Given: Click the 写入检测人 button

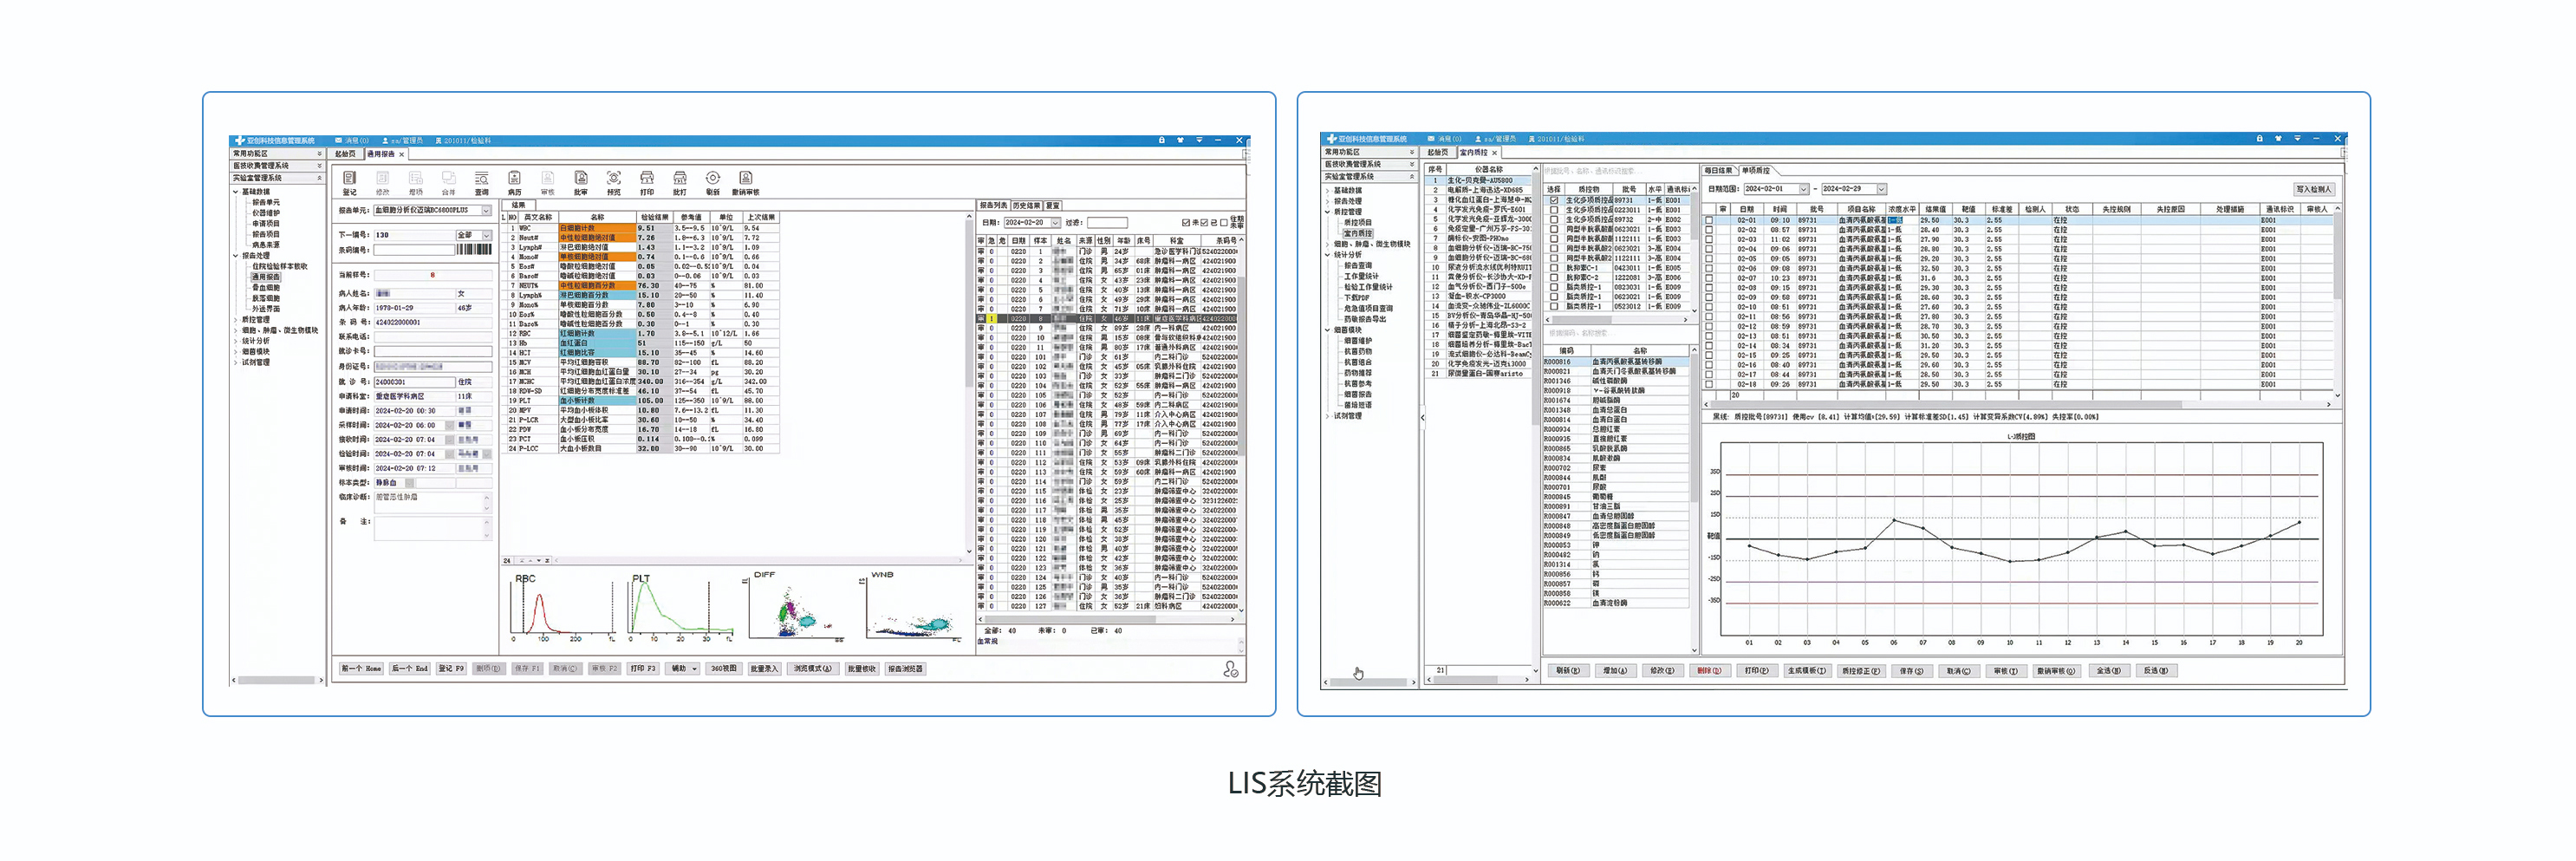Looking at the screenshot, I should point(2314,189).
